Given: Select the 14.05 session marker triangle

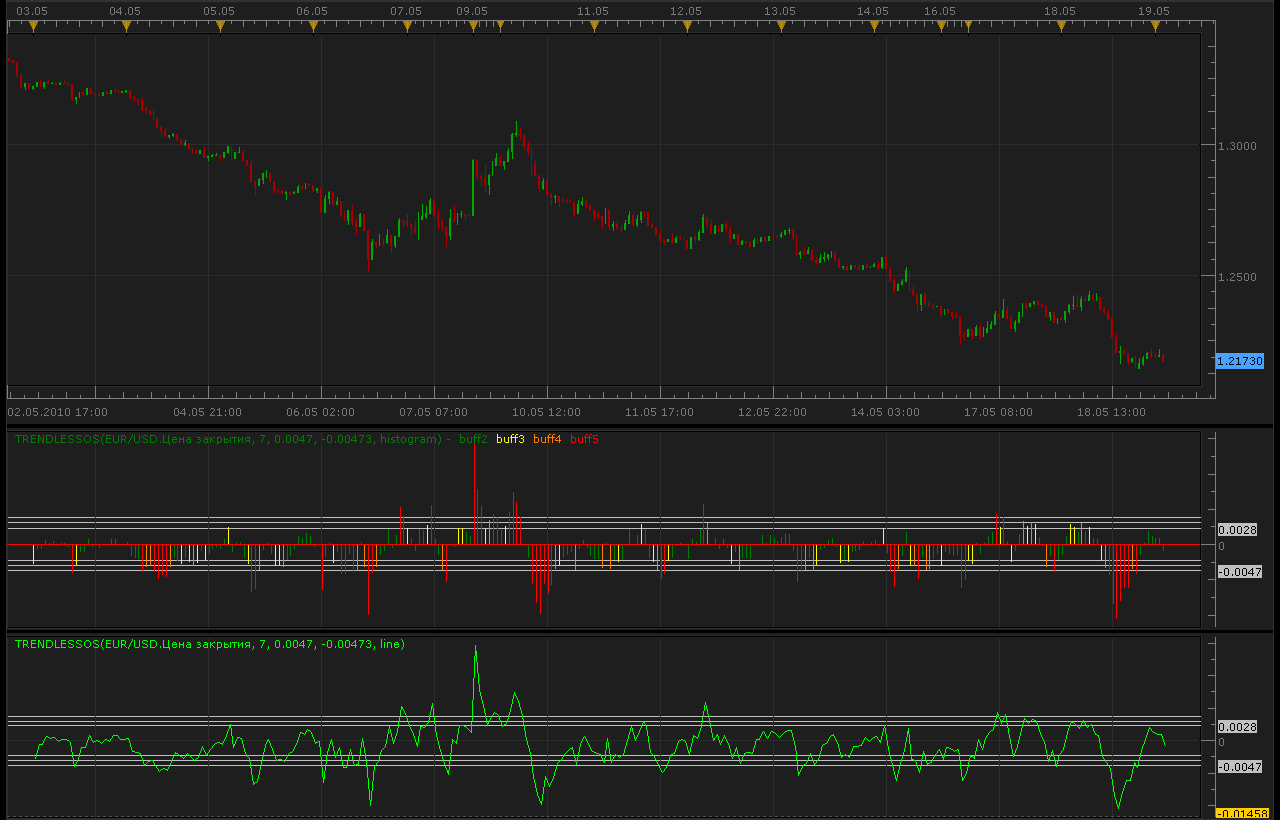Looking at the screenshot, I should [x=874, y=27].
